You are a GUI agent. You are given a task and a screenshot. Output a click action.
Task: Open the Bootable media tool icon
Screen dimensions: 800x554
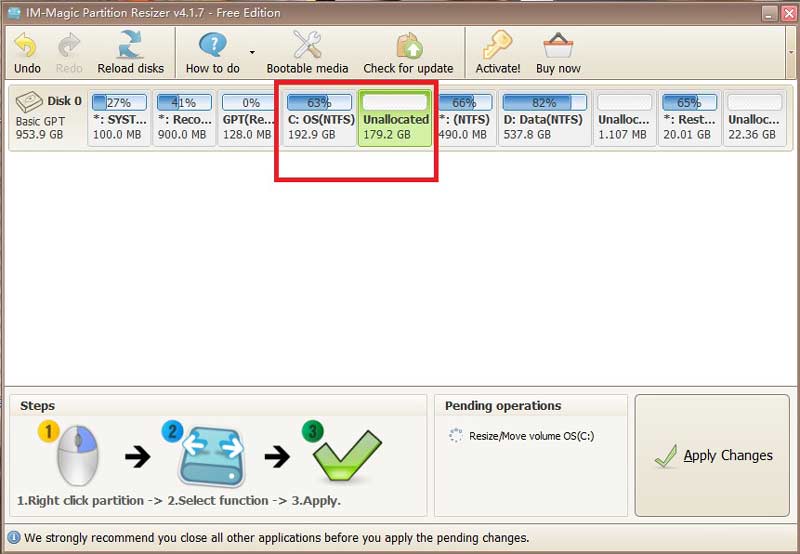[x=307, y=44]
